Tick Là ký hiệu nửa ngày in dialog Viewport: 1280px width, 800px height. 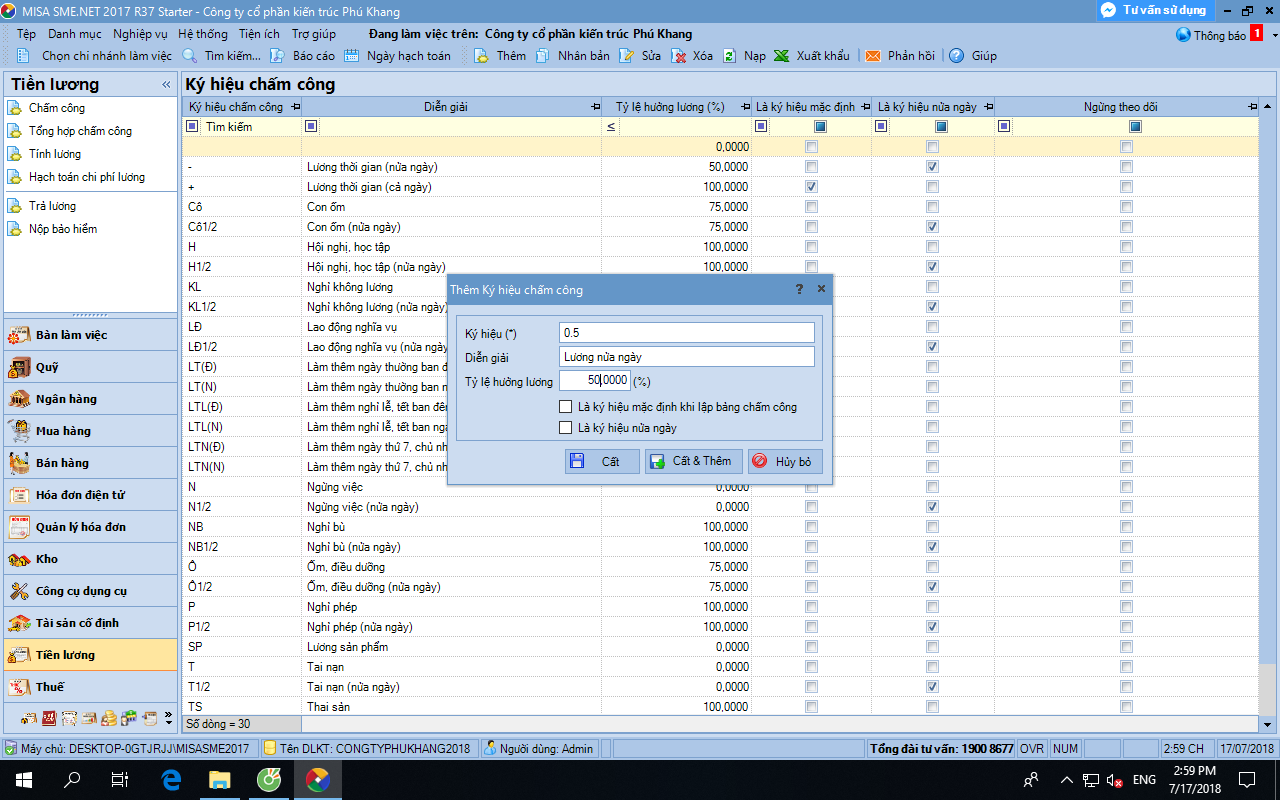(x=566, y=428)
